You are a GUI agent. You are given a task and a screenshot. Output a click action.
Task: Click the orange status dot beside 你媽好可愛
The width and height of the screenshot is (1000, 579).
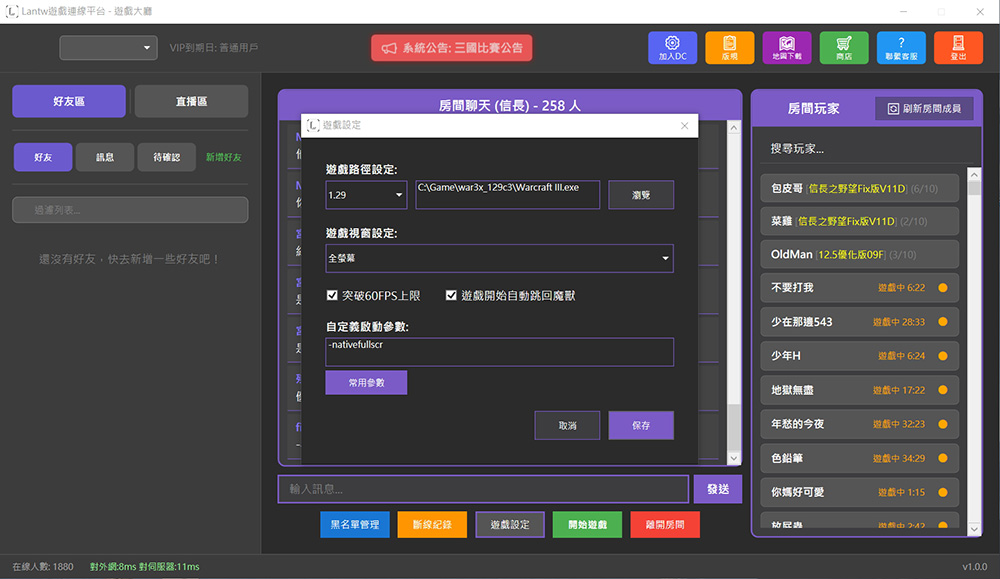[943, 492]
